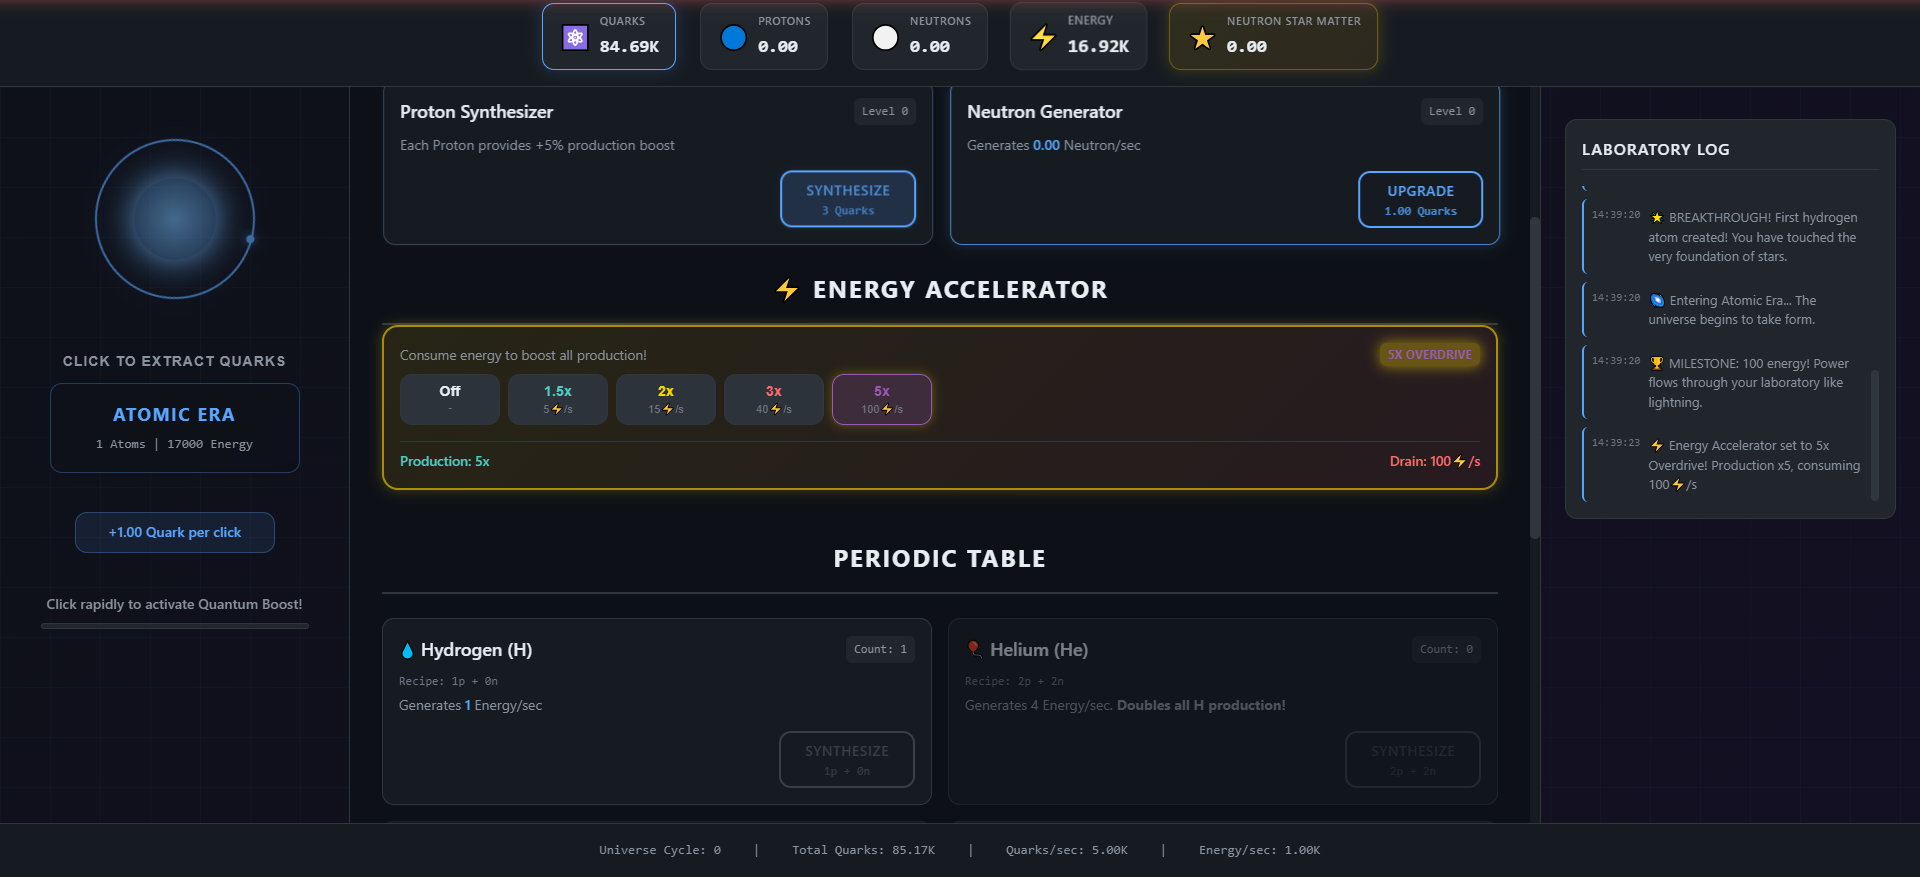Click the Neutron Star Matter star icon
The width and height of the screenshot is (1920, 877).
pyautogui.click(x=1202, y=38)
